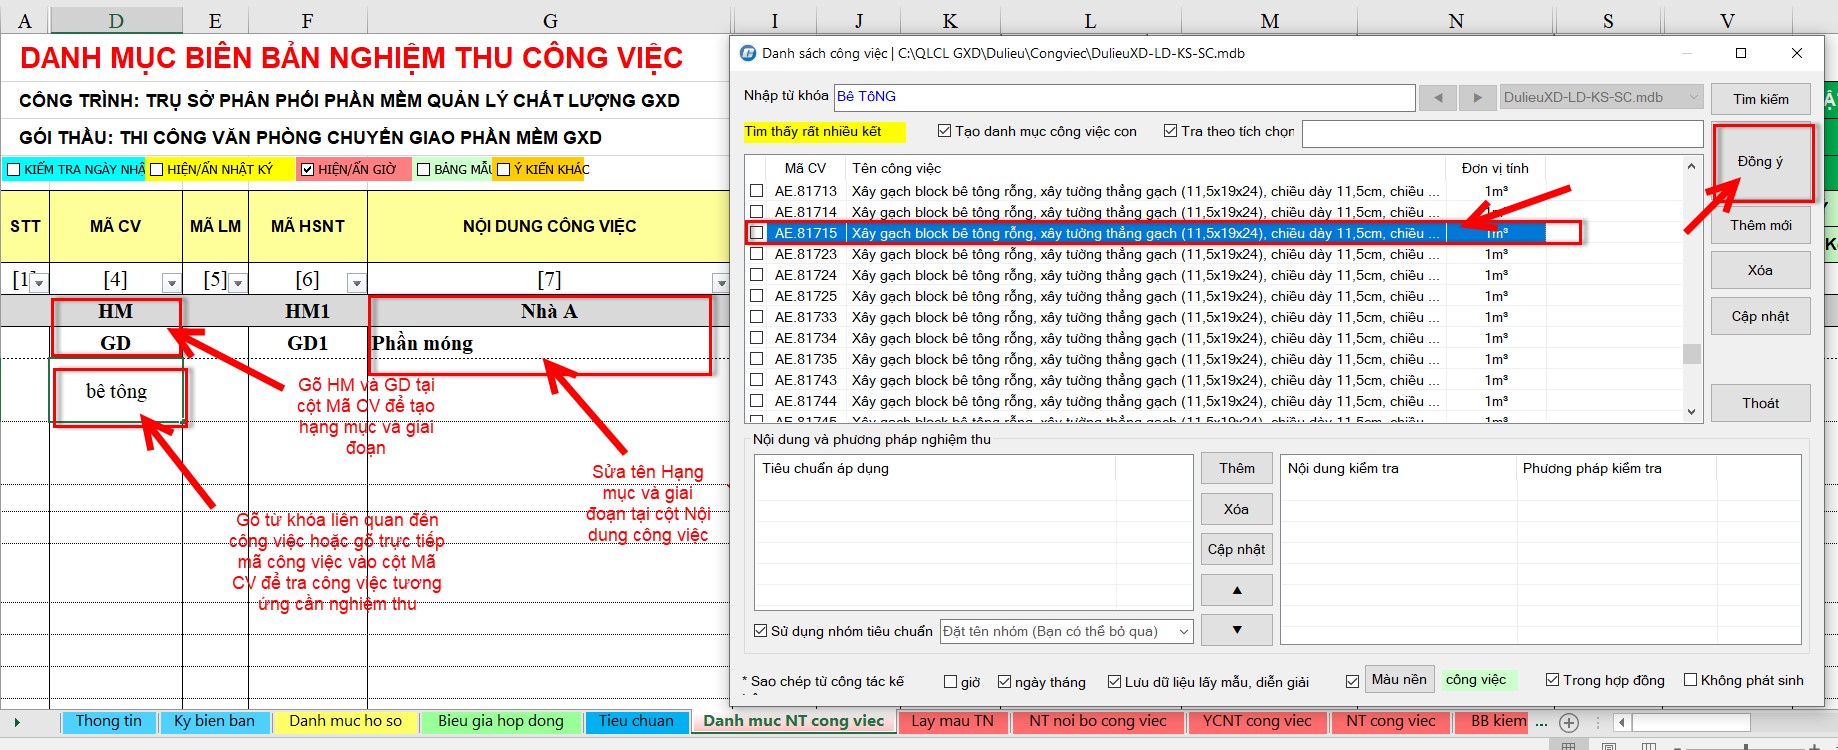This screenshot has height=750, width=1838.
Task: Click the Nhập từ khóa keyword field
Action: point(1124,97)
